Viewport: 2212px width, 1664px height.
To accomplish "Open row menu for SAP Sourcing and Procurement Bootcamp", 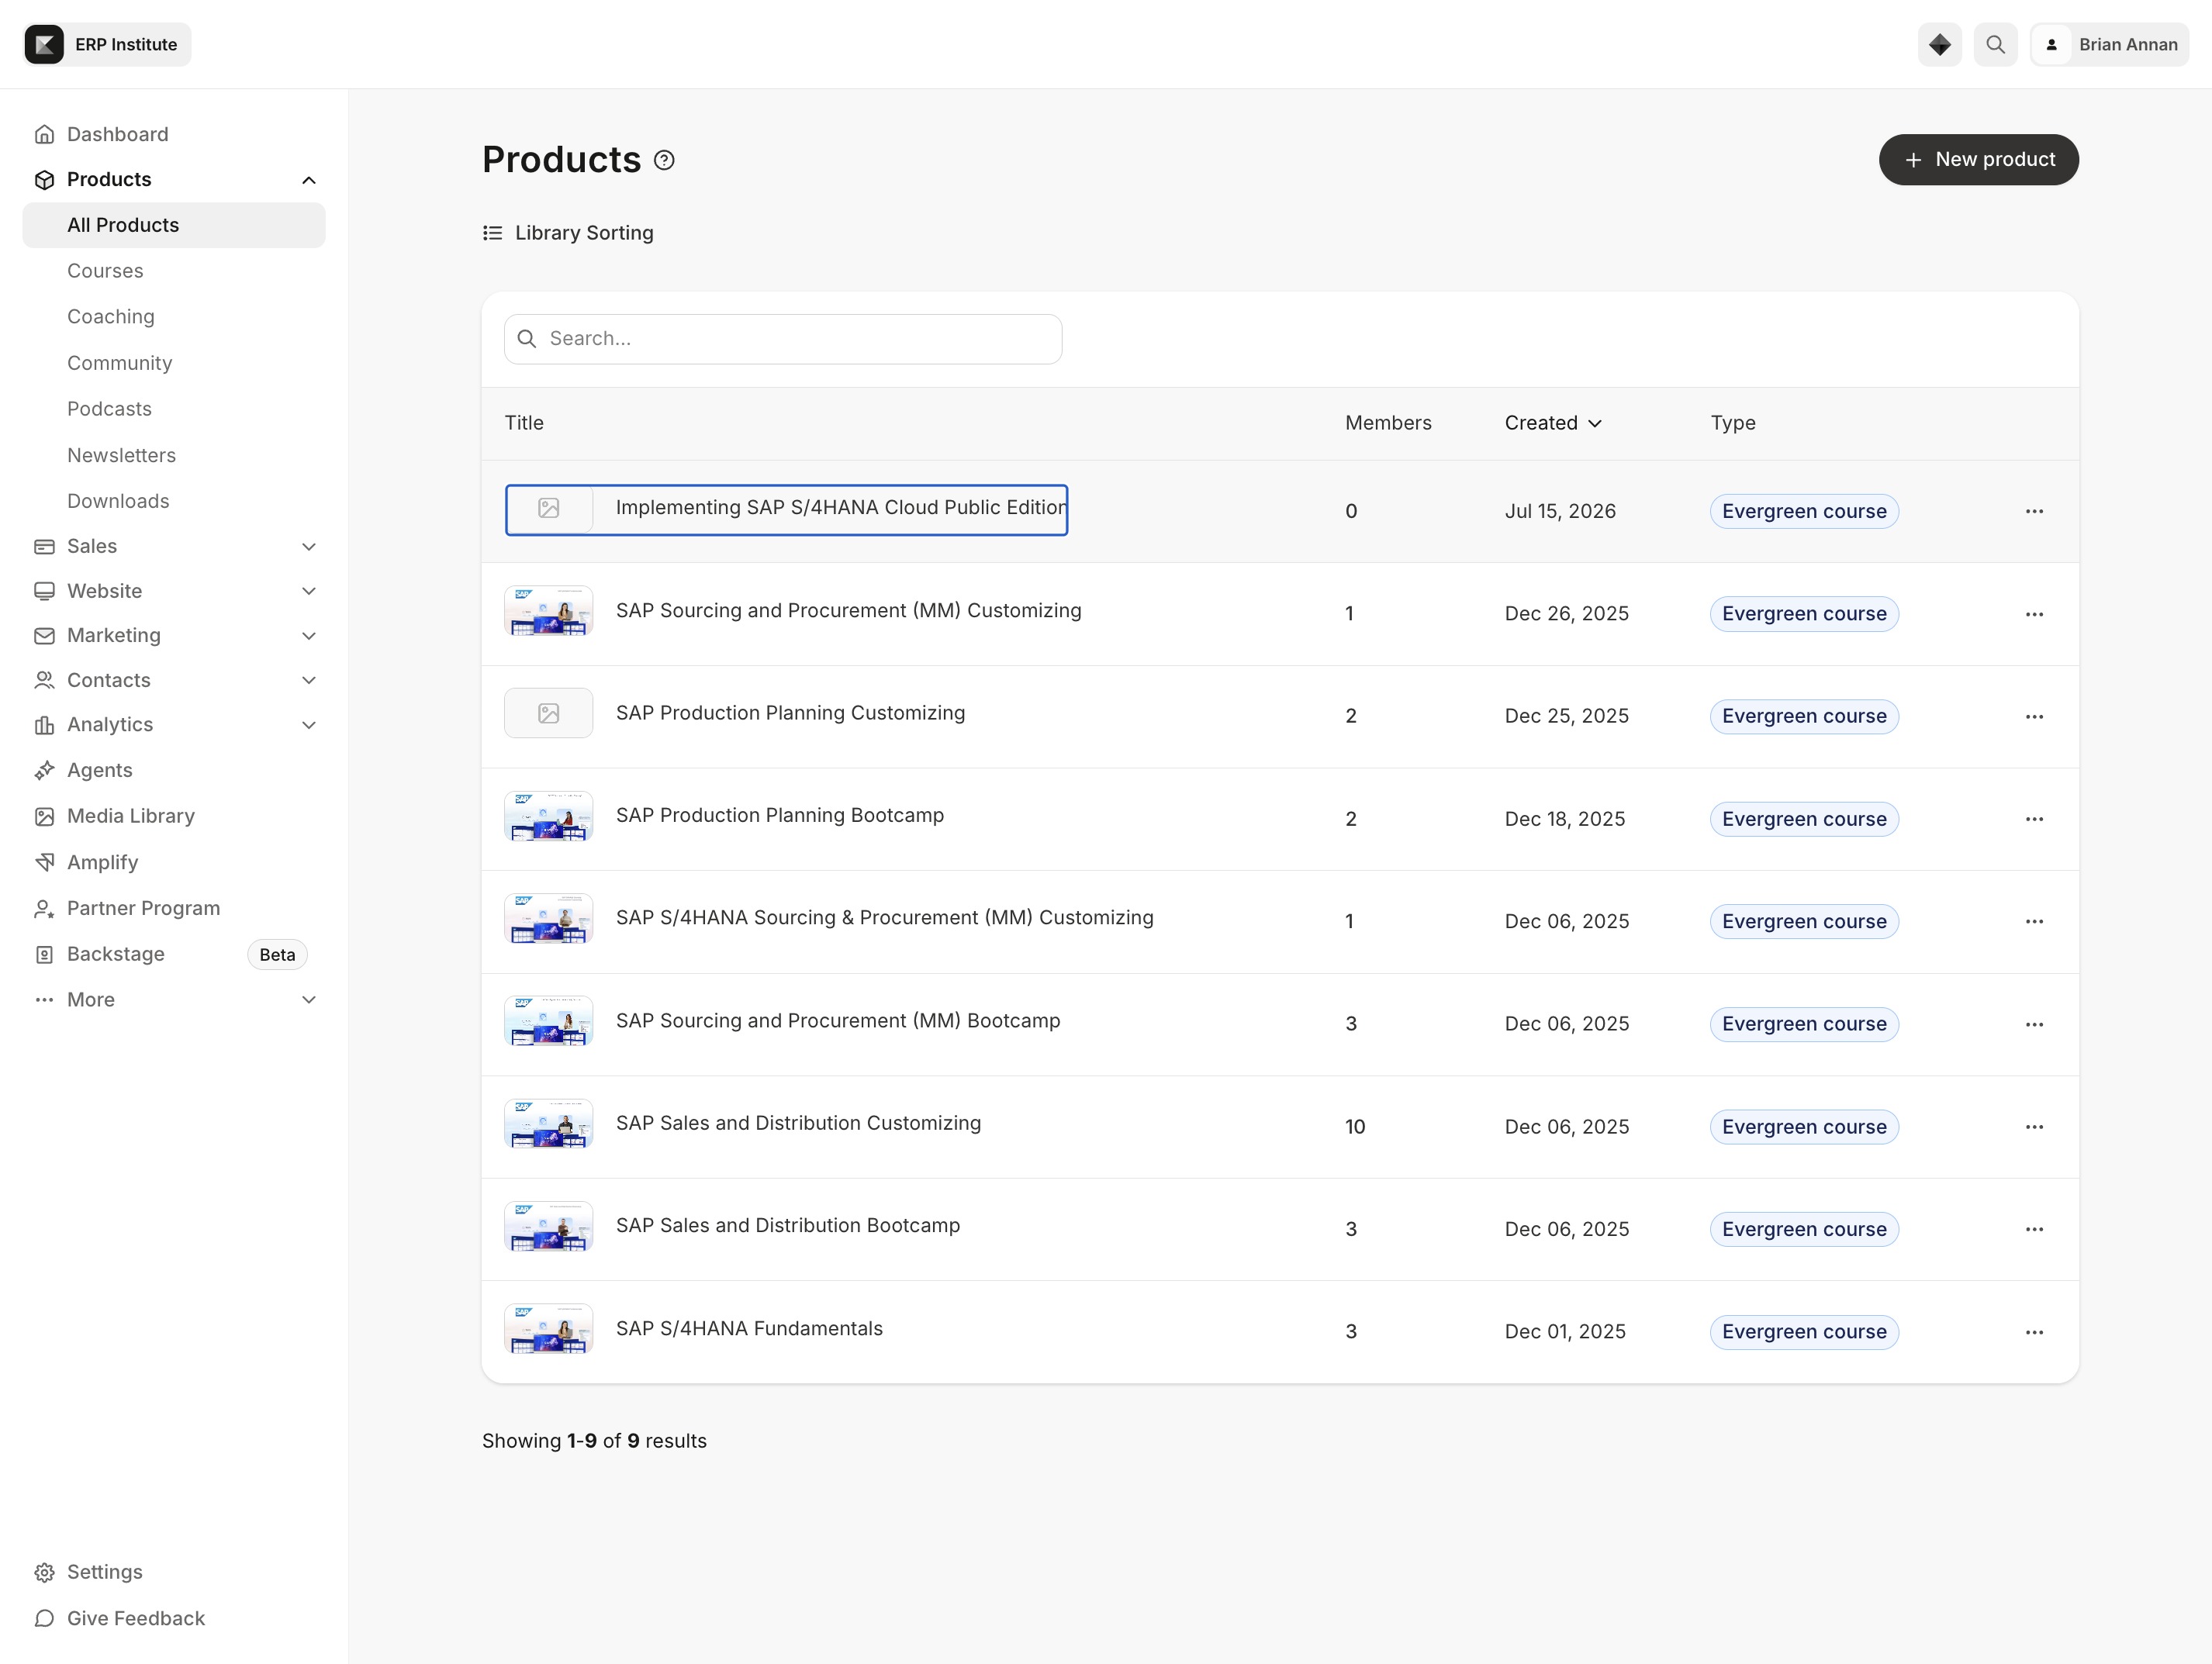I will [x=2034, y=1024].
